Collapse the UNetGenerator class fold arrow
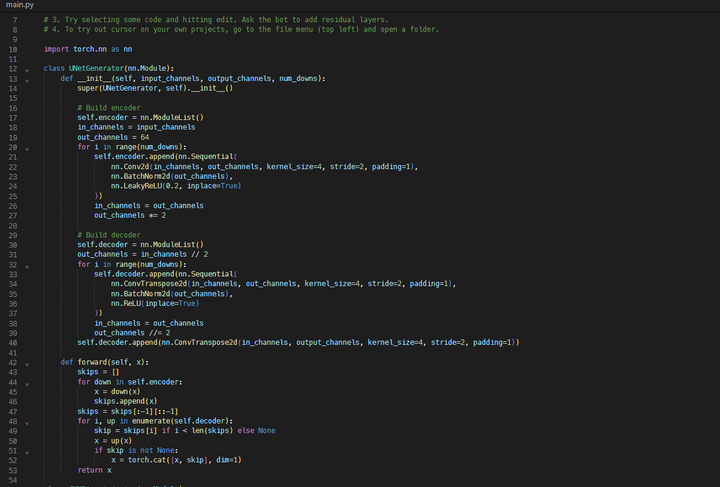The image size is (720, 487). (x=28, y=68)
